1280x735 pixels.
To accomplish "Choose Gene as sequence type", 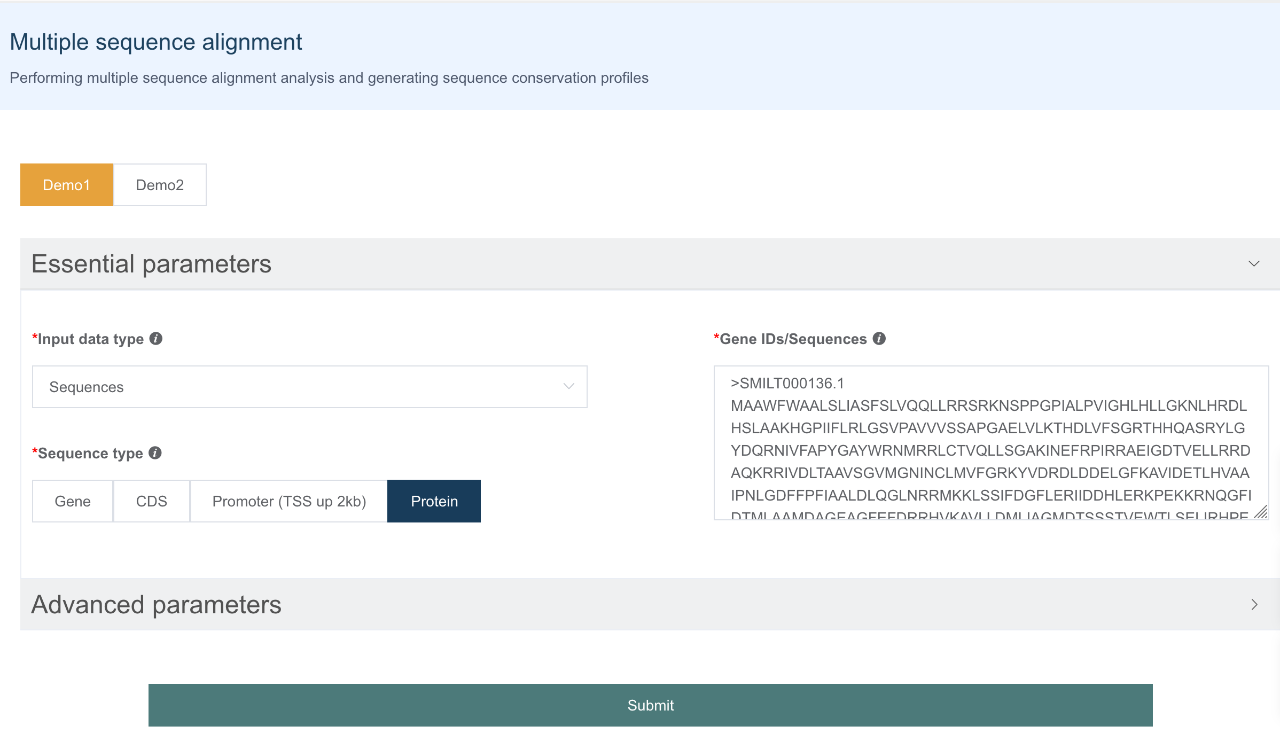I will (73, 501).
